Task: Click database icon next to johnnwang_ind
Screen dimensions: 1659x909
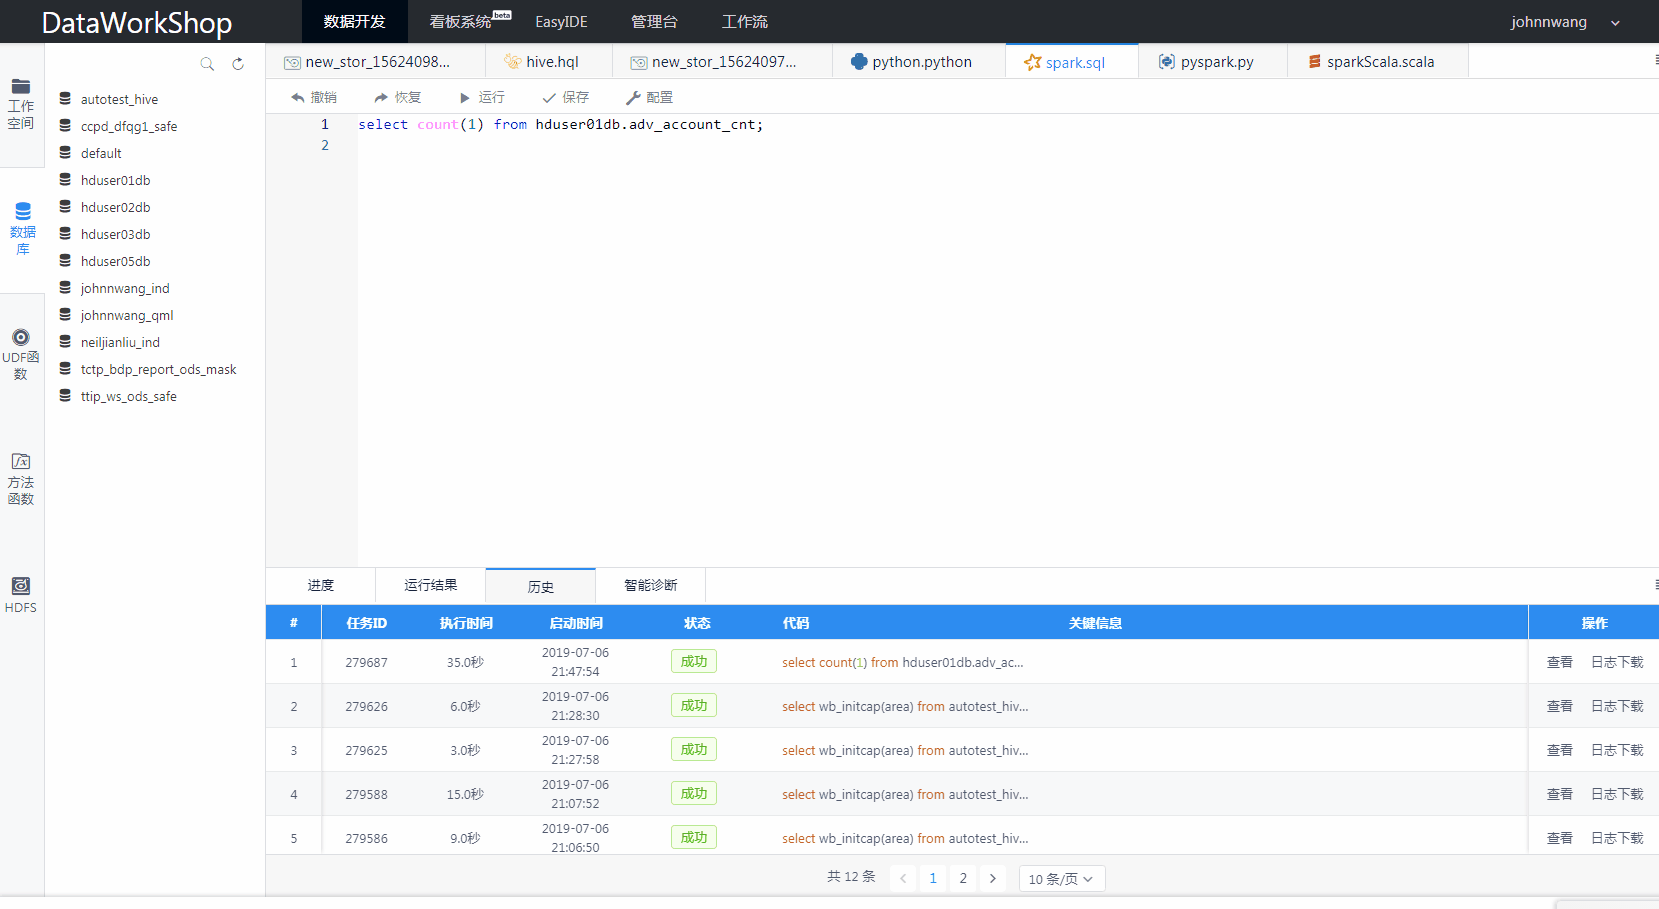Action: (65, 288)
